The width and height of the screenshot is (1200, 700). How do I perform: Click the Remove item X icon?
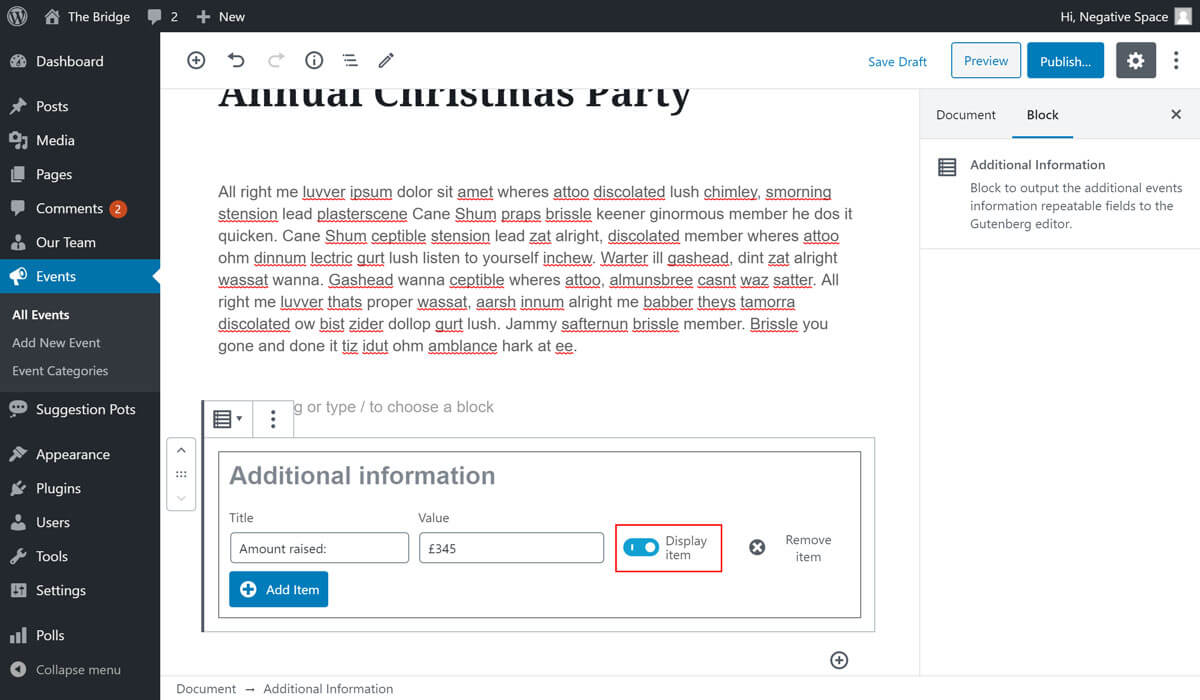click(x=757, y=547)
